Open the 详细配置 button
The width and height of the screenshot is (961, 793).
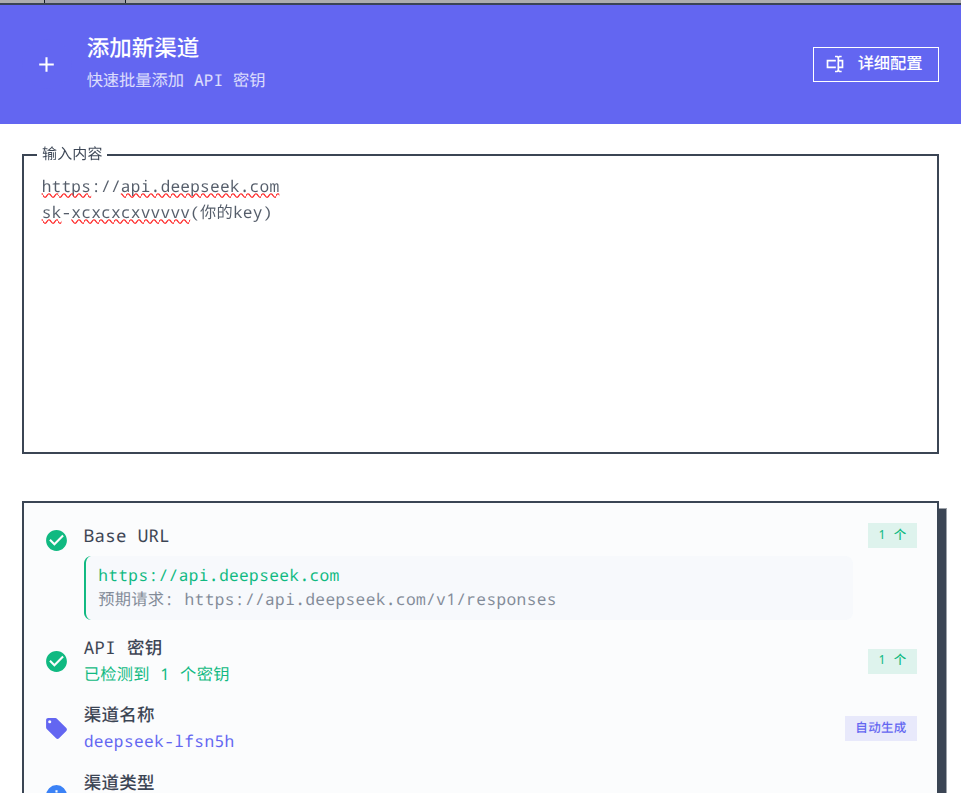click(x=875, y=64)
